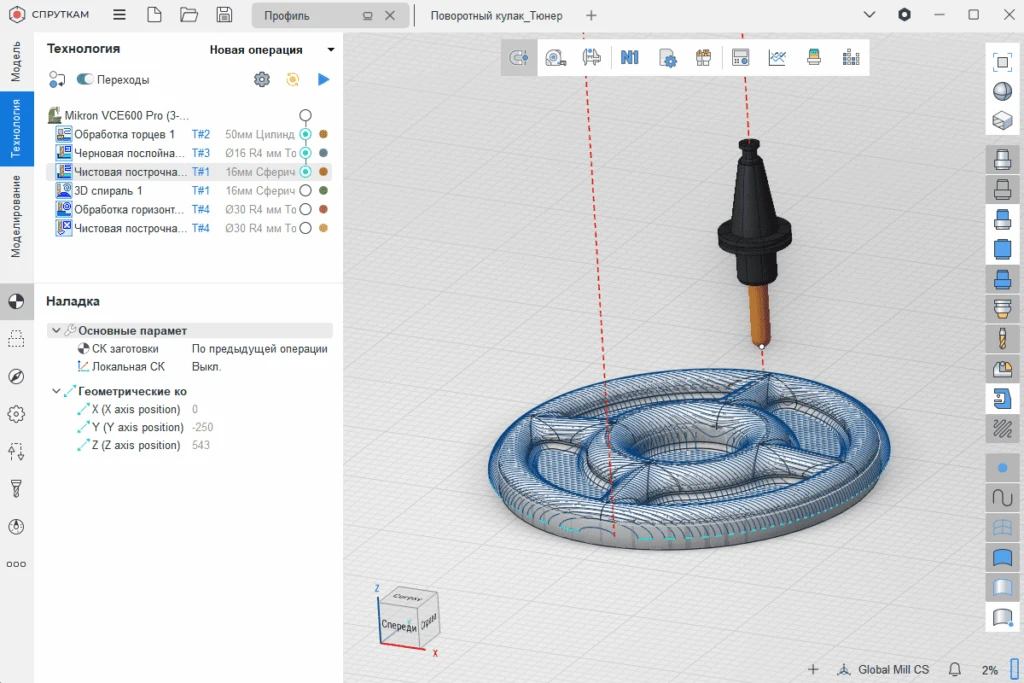Click the chart graph icon in toolbar
Viewport: 1024px width, 683px height.
click(777, 58)
